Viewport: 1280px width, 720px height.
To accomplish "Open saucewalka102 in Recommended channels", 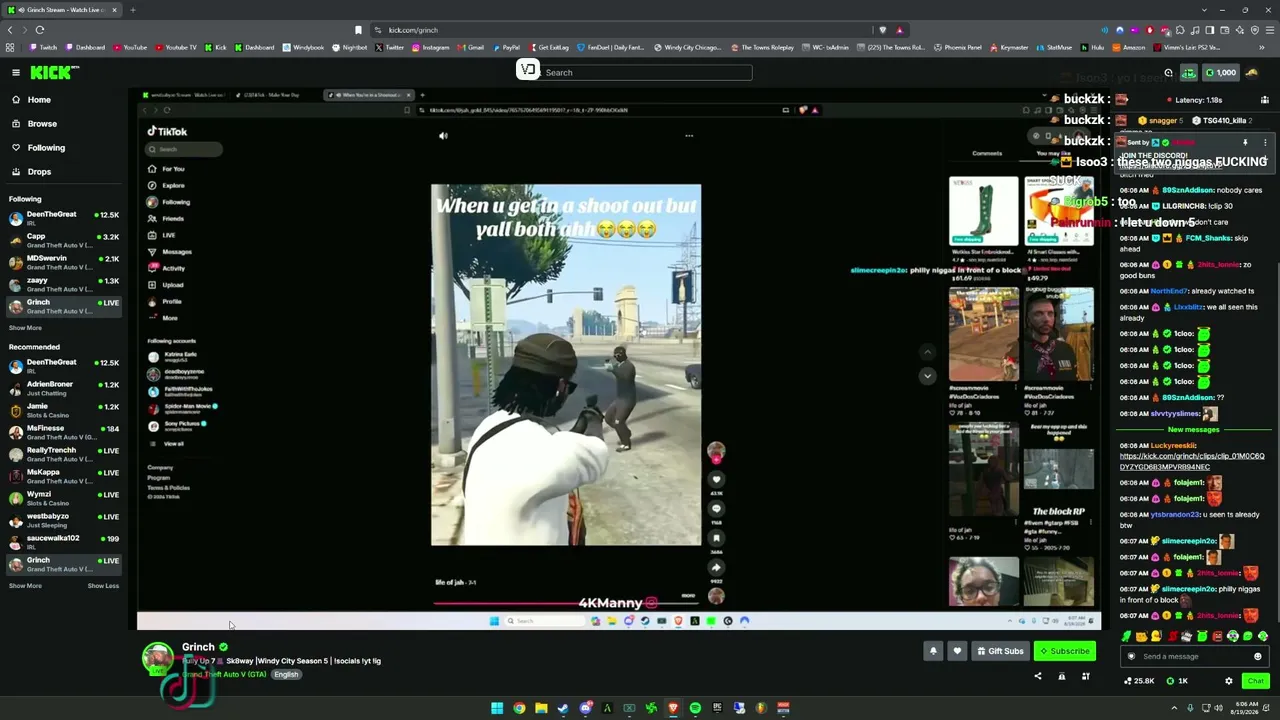I will tap(64, 542).
